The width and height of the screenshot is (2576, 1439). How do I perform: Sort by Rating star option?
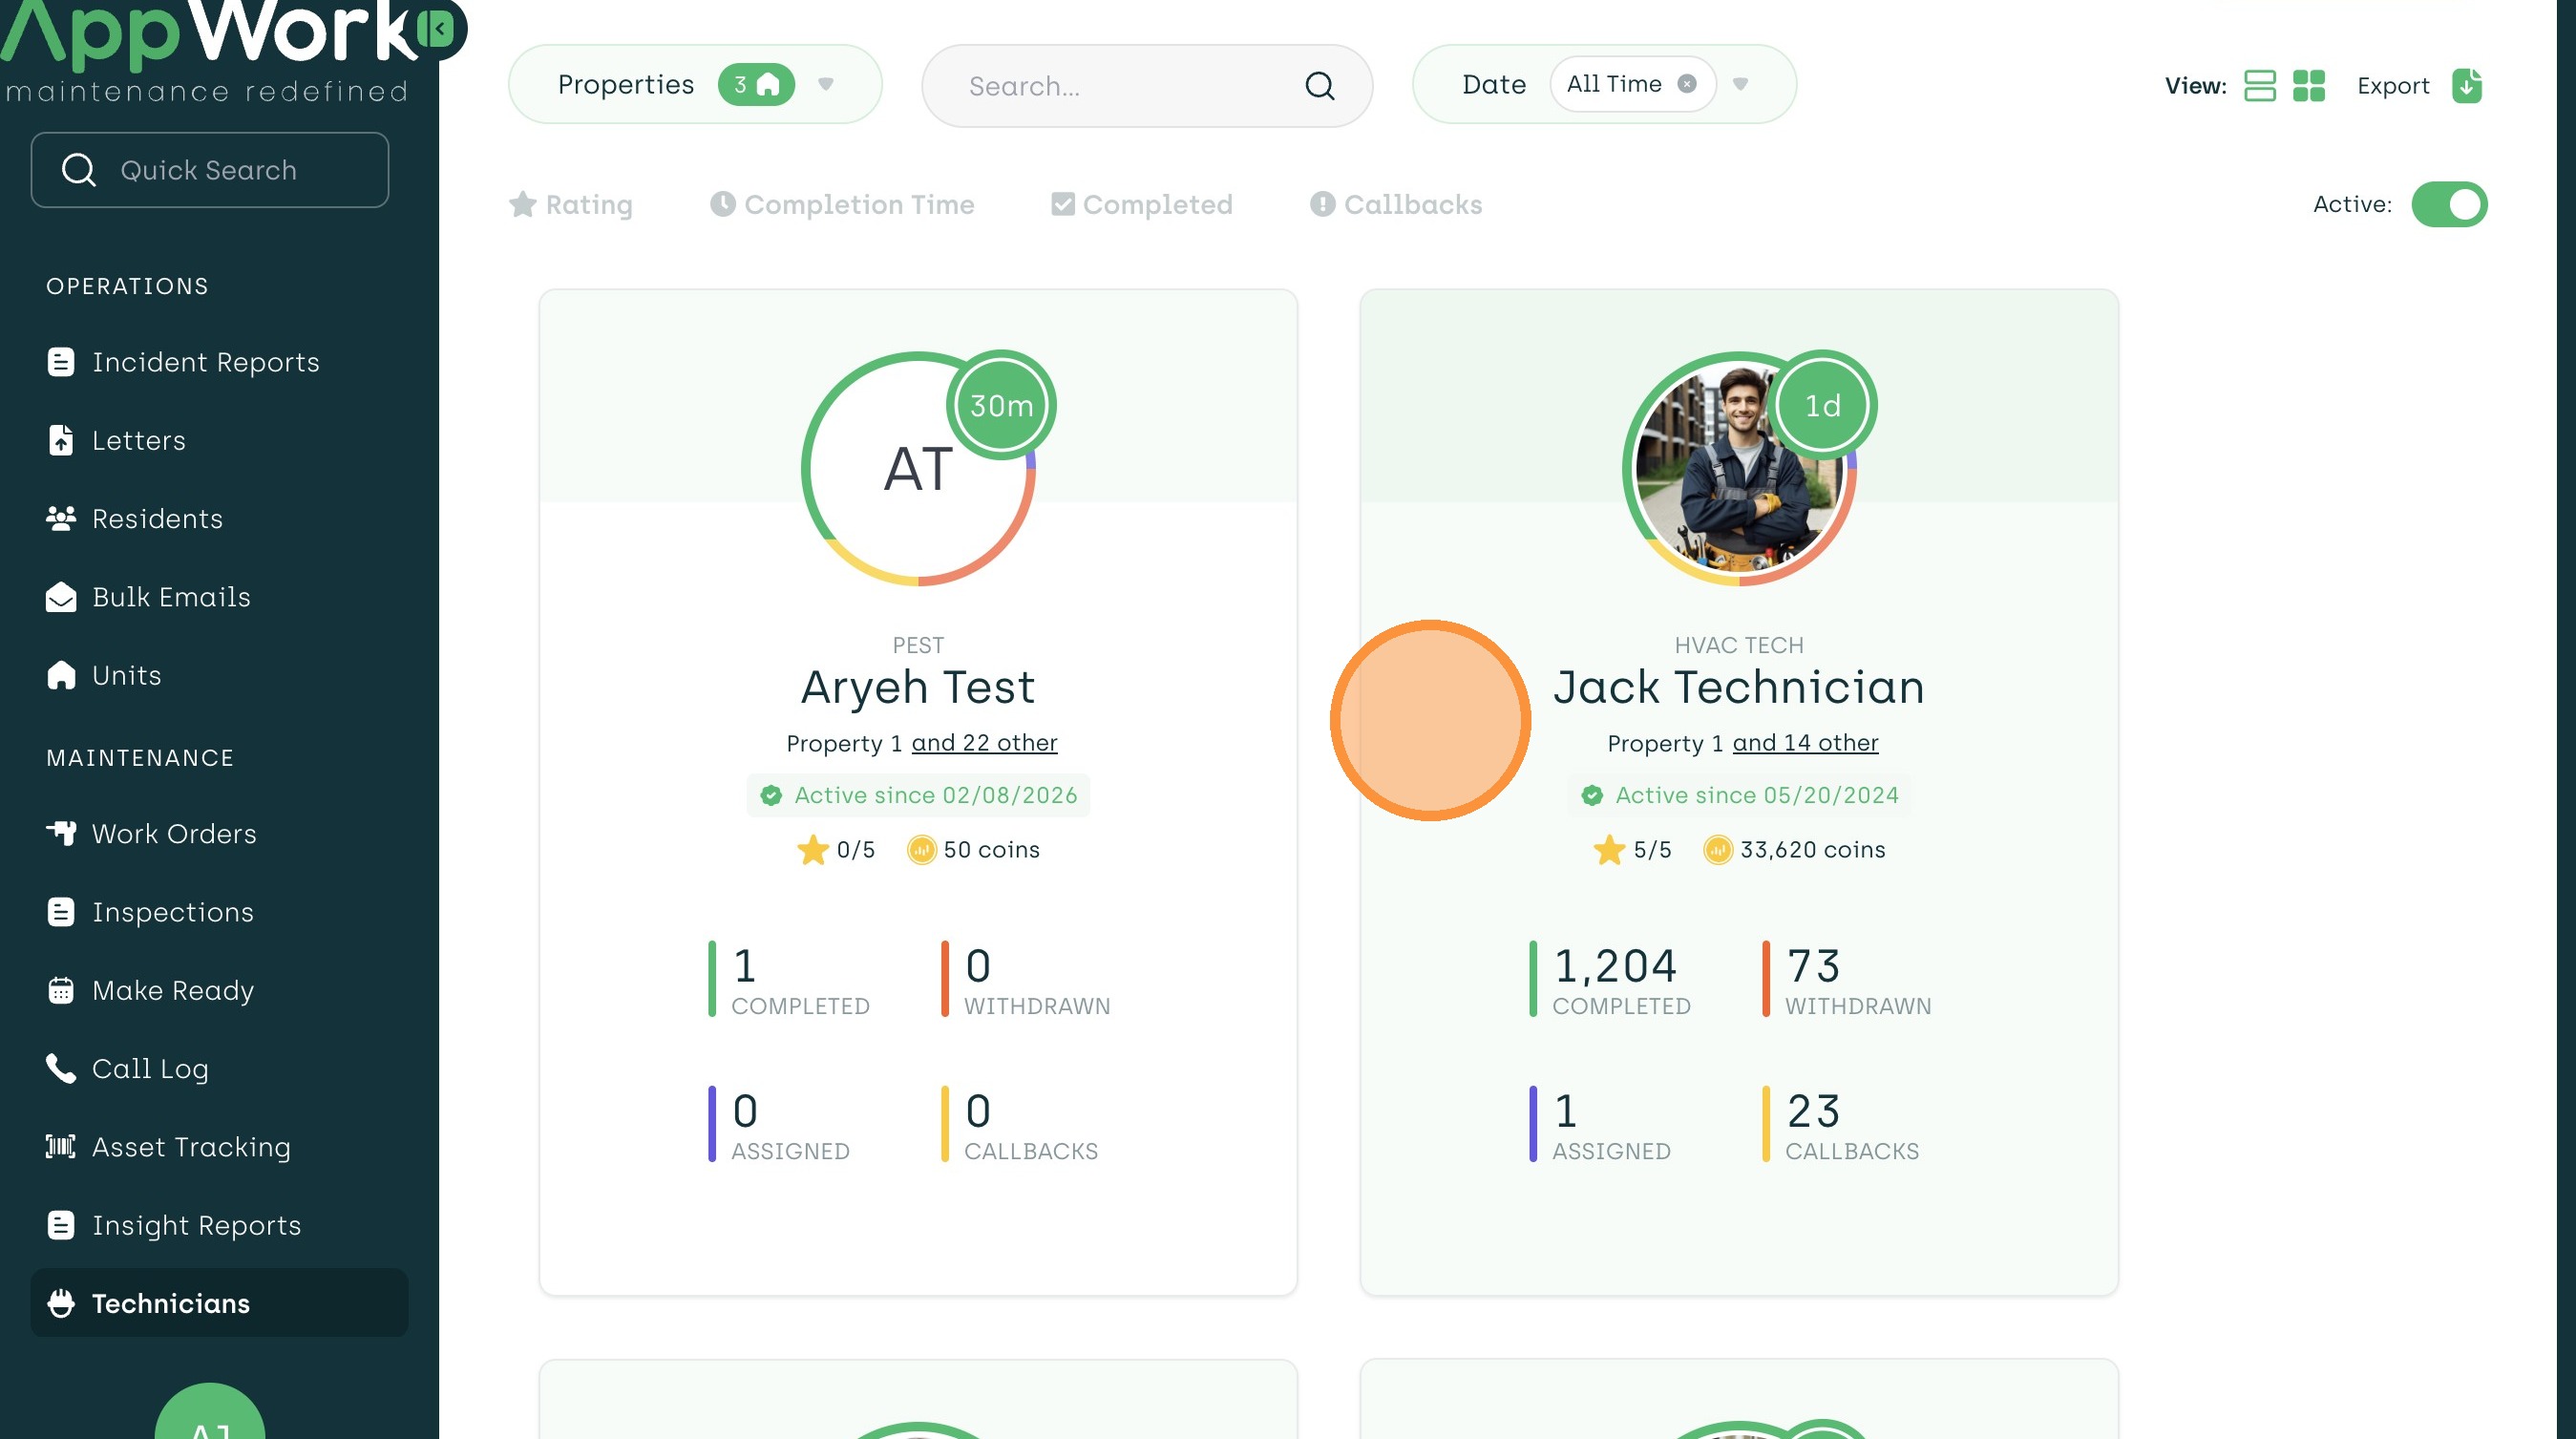(571, 204)
